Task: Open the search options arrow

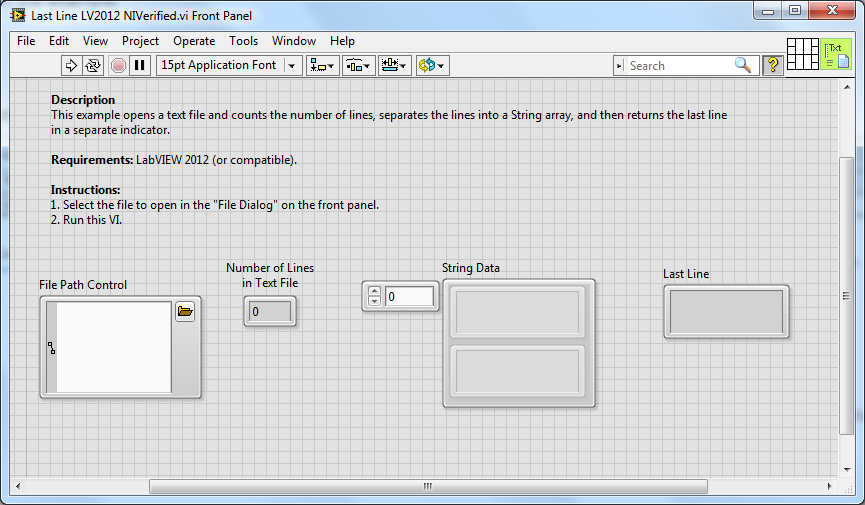Action: click(619, 66)
